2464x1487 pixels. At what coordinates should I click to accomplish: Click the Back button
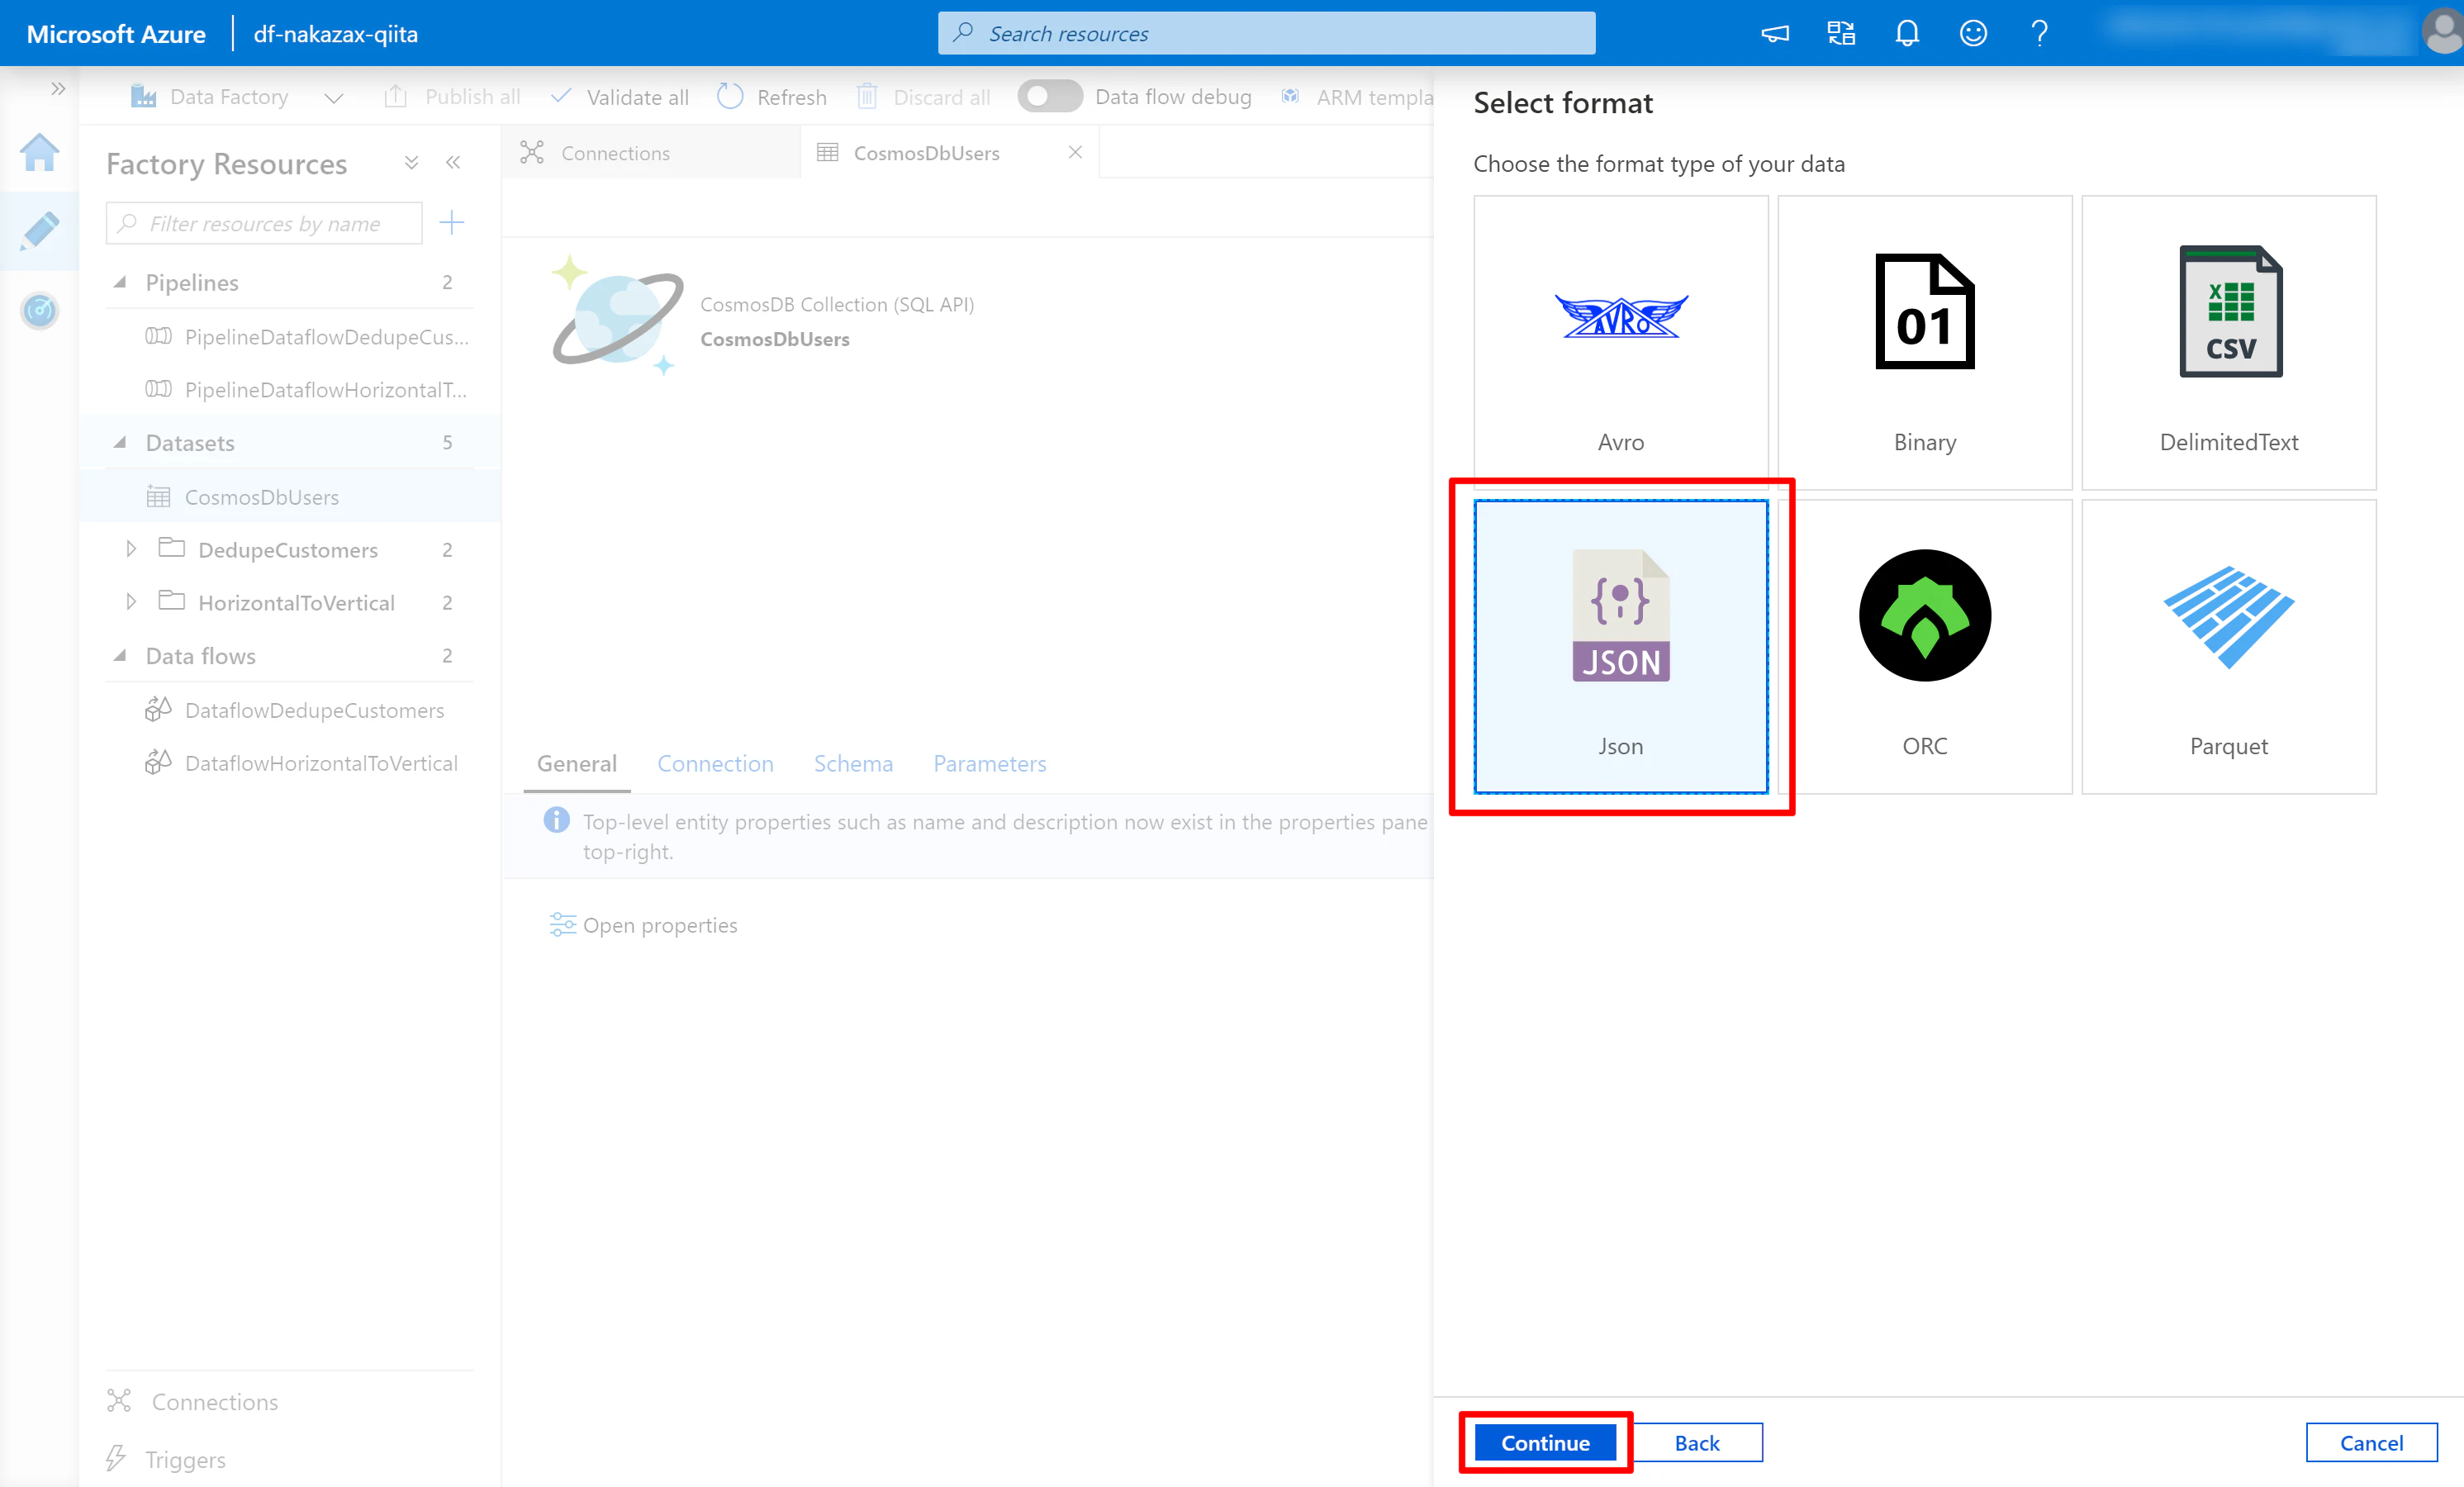tap(1697, 1442)
